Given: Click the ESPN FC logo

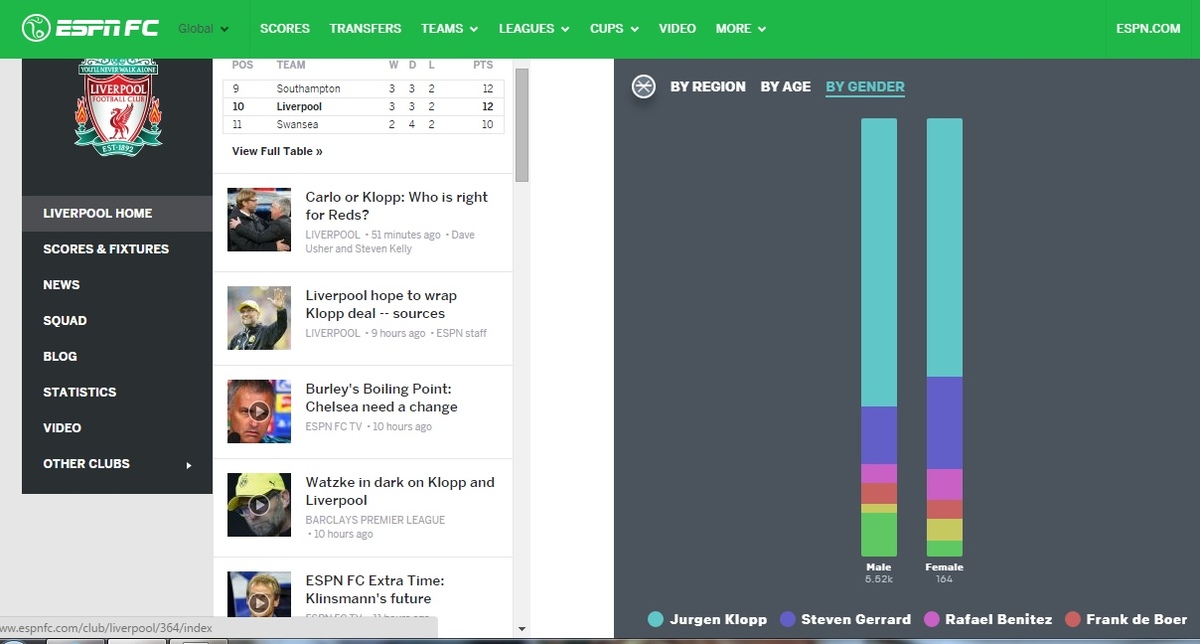Looking at the screenshot, I should click(90, 28).
